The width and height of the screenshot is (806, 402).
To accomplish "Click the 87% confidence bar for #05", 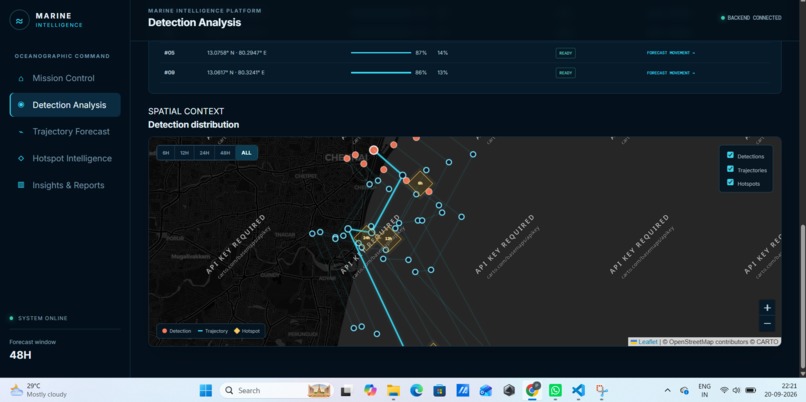I will point(381,53).
